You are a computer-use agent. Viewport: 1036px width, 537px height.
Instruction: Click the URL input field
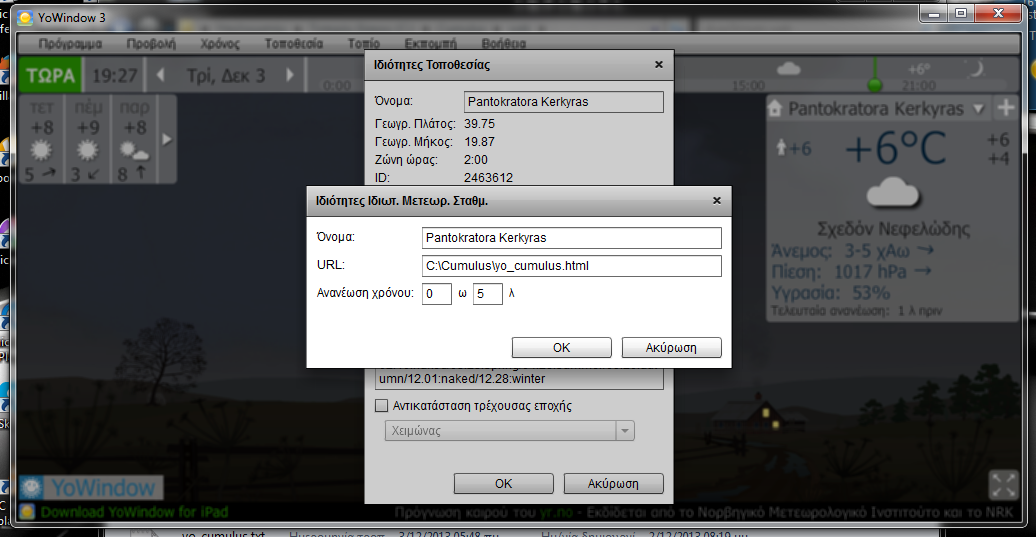(x=571, y=266)
